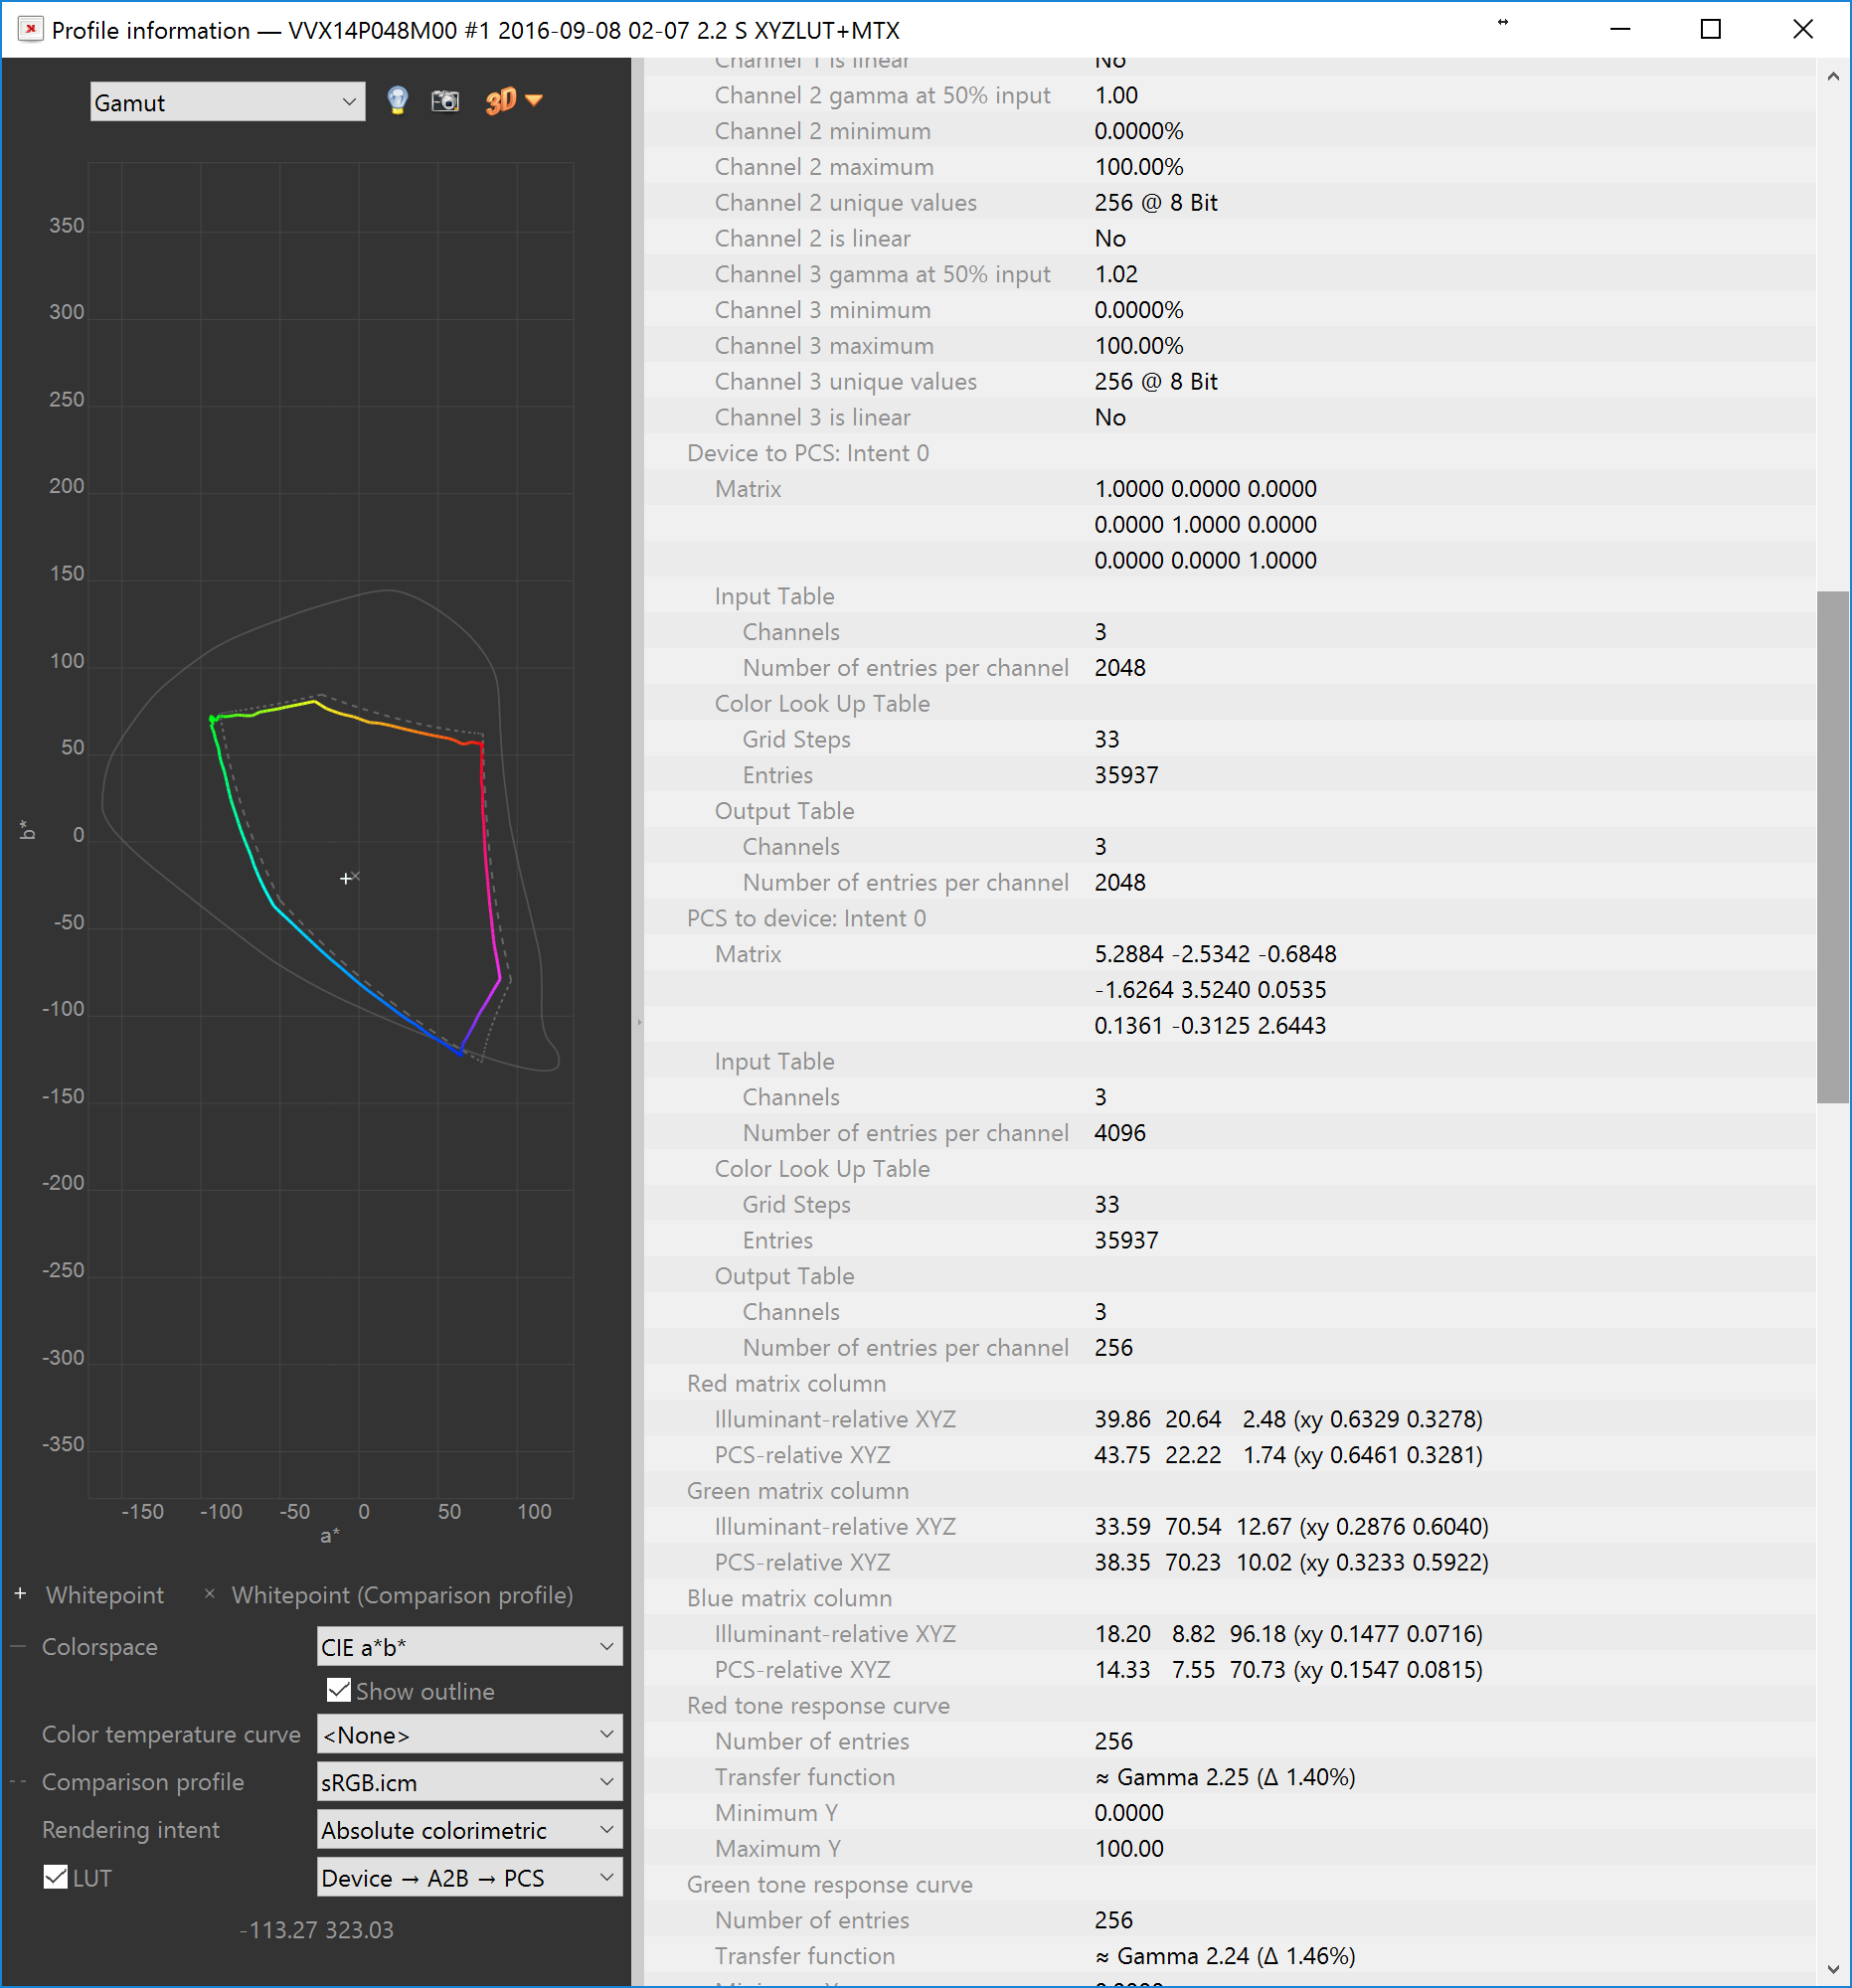1852x1988 pixels.
Task: Click the application icon in title bar
Action: pyautogui.click(x=30, y=30)
